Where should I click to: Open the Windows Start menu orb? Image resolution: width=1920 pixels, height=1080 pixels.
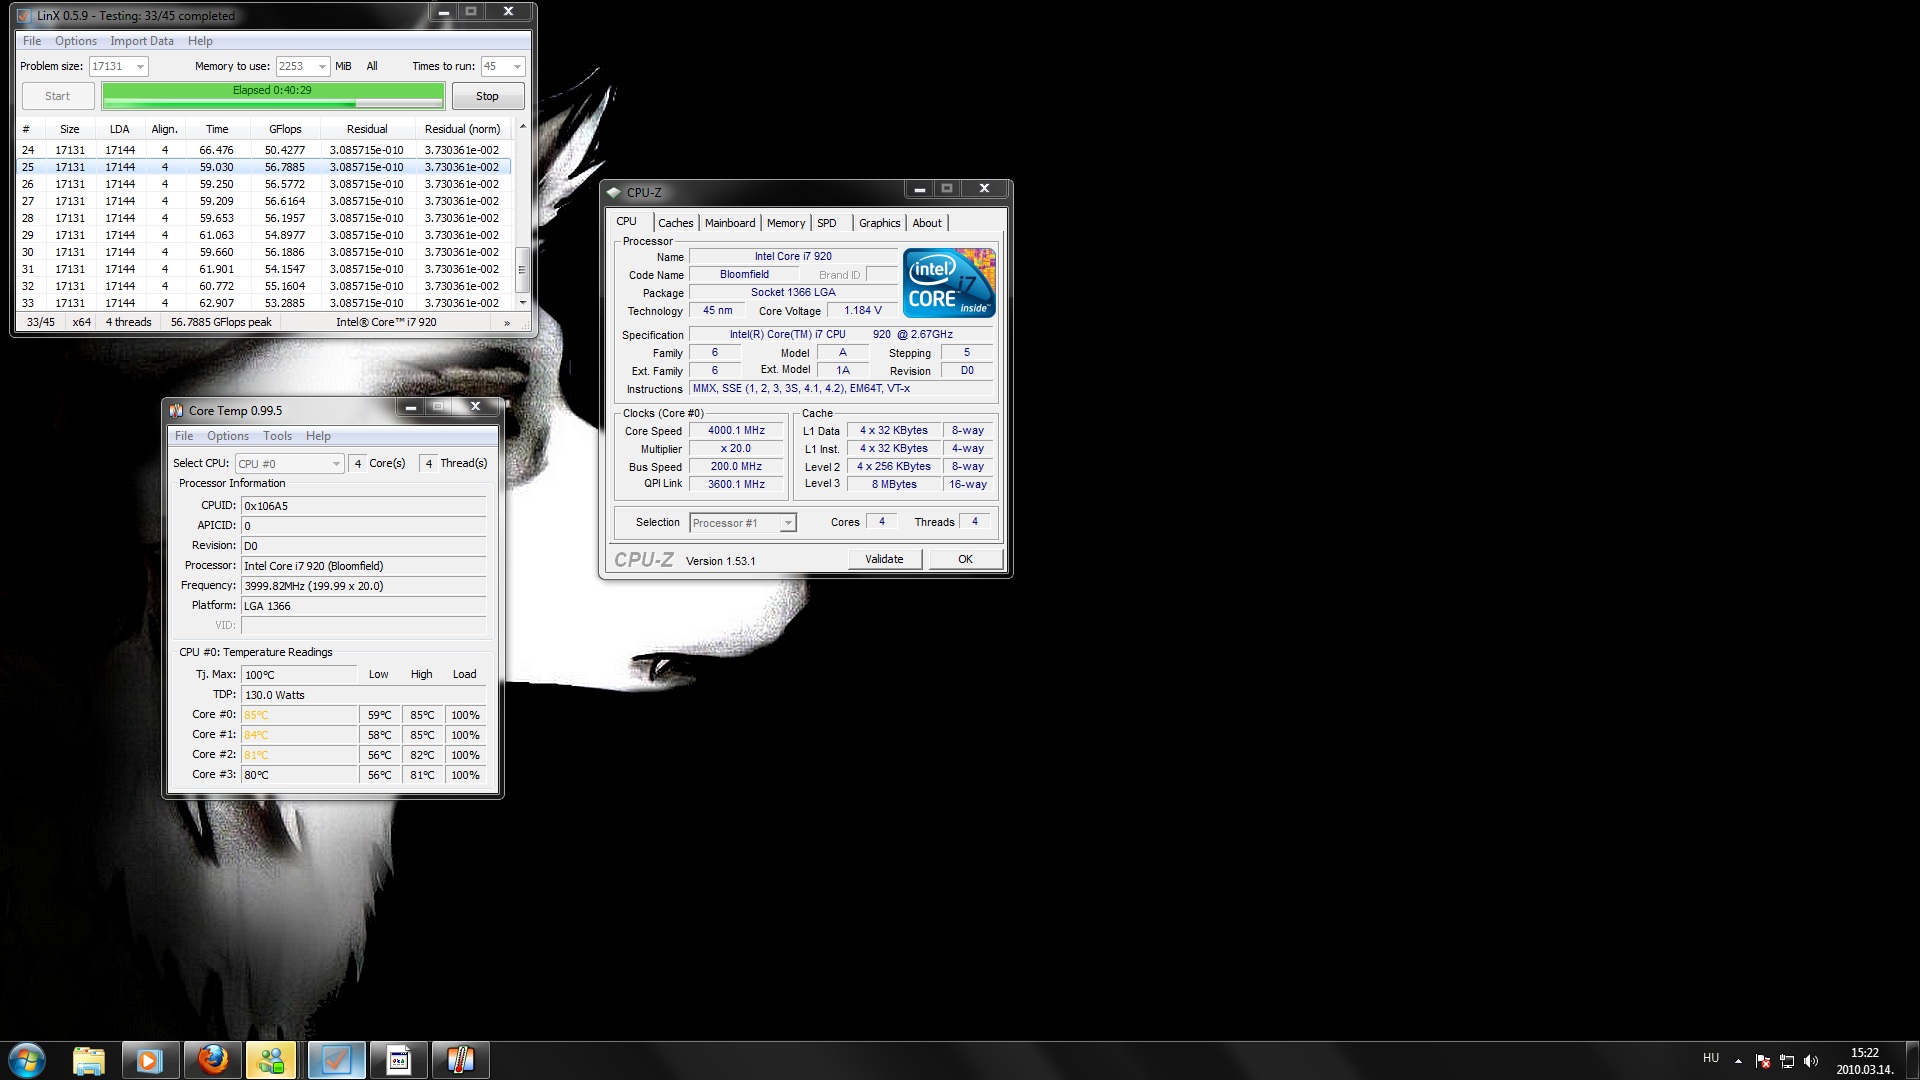(27, 1060)
